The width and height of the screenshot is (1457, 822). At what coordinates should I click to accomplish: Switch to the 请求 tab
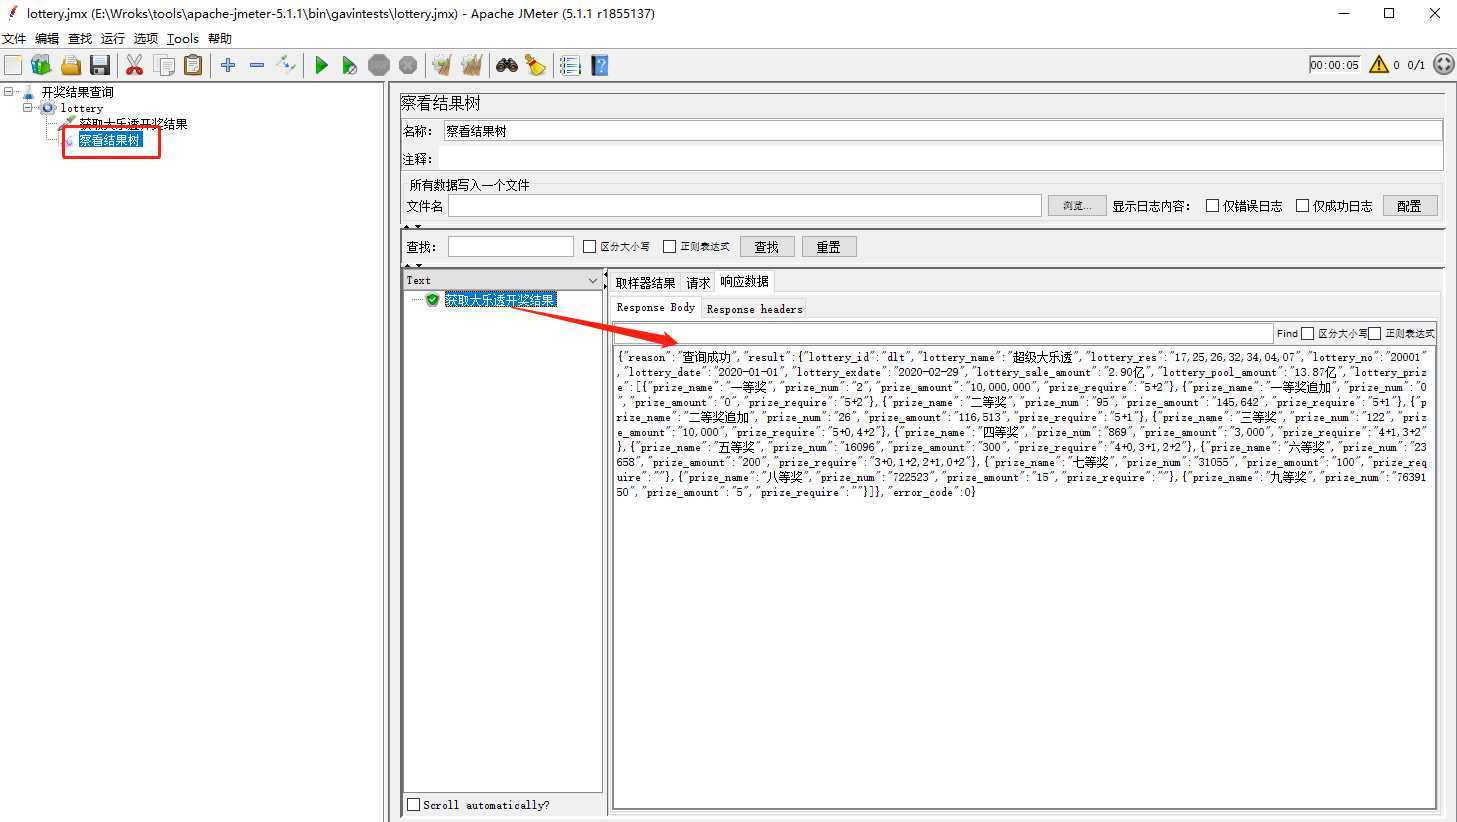pyautogui.click(x=698, y=283)
